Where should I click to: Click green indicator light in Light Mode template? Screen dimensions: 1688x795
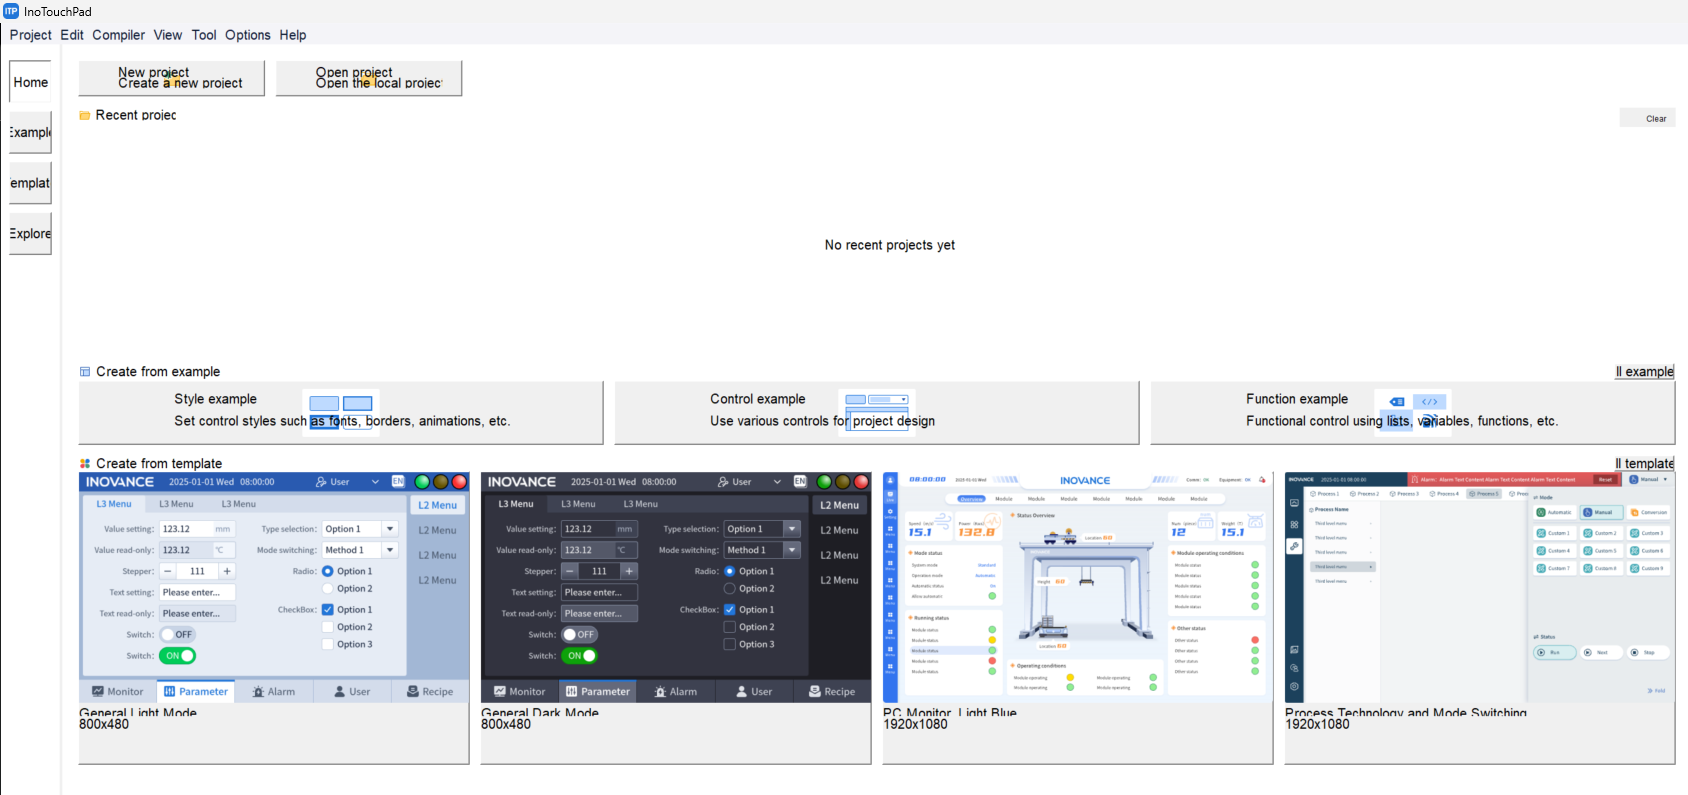[x=422, y=482]
